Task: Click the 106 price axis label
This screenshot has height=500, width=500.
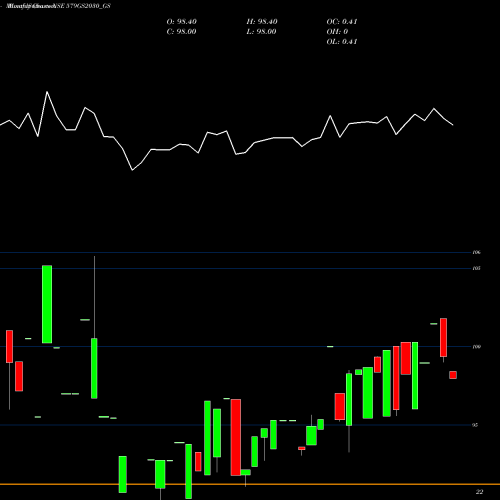Action: [477, 252]
